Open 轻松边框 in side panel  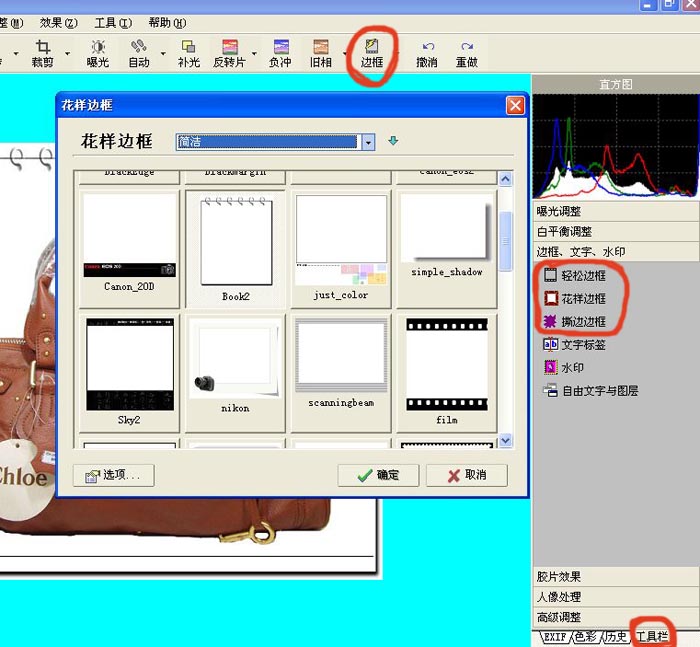[575, 275]
